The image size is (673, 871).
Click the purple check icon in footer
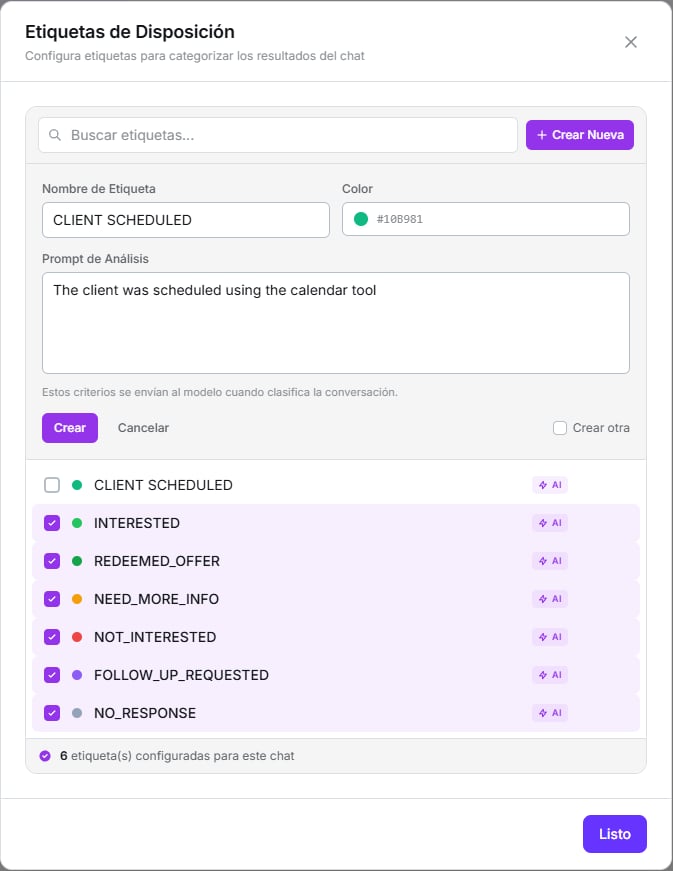coord(45,755)
